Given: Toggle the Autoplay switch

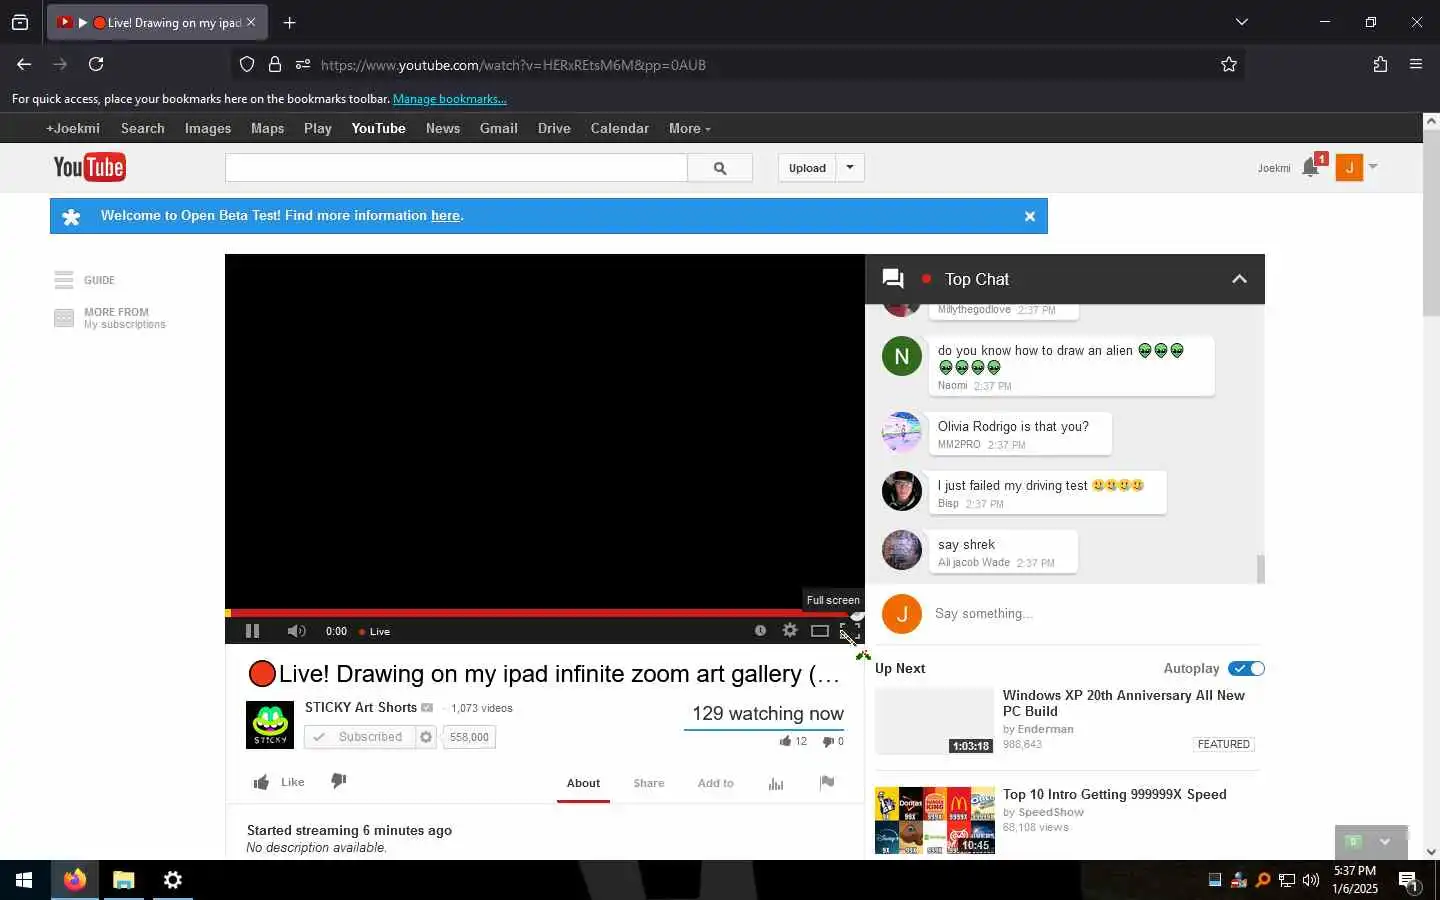Looking at the screenshot, I should tap(1247, 668).
